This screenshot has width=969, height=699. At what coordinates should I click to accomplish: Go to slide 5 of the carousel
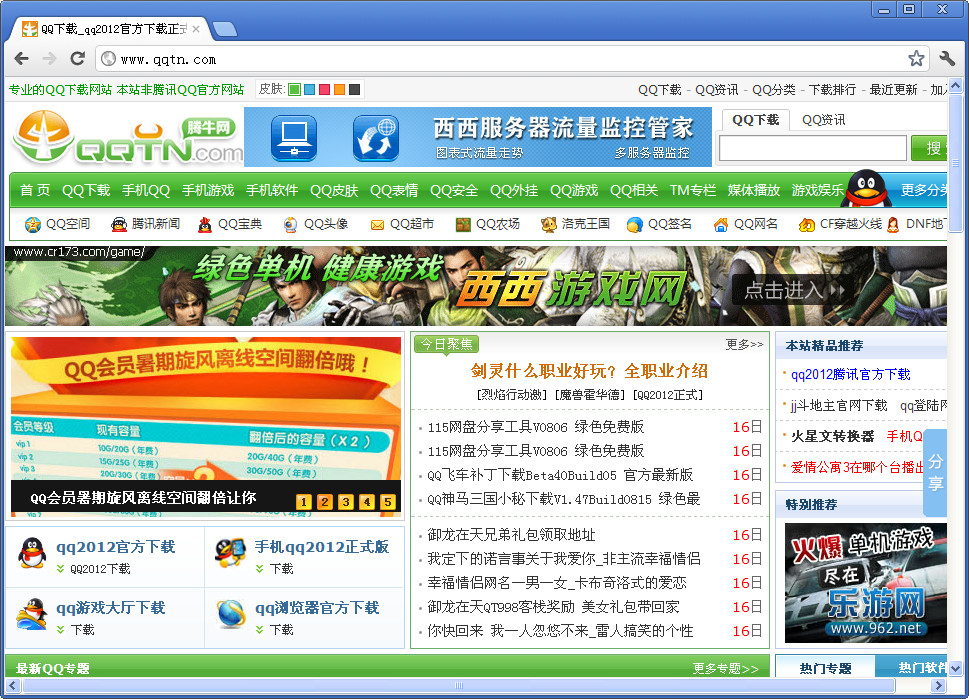[x=387, y=502]
